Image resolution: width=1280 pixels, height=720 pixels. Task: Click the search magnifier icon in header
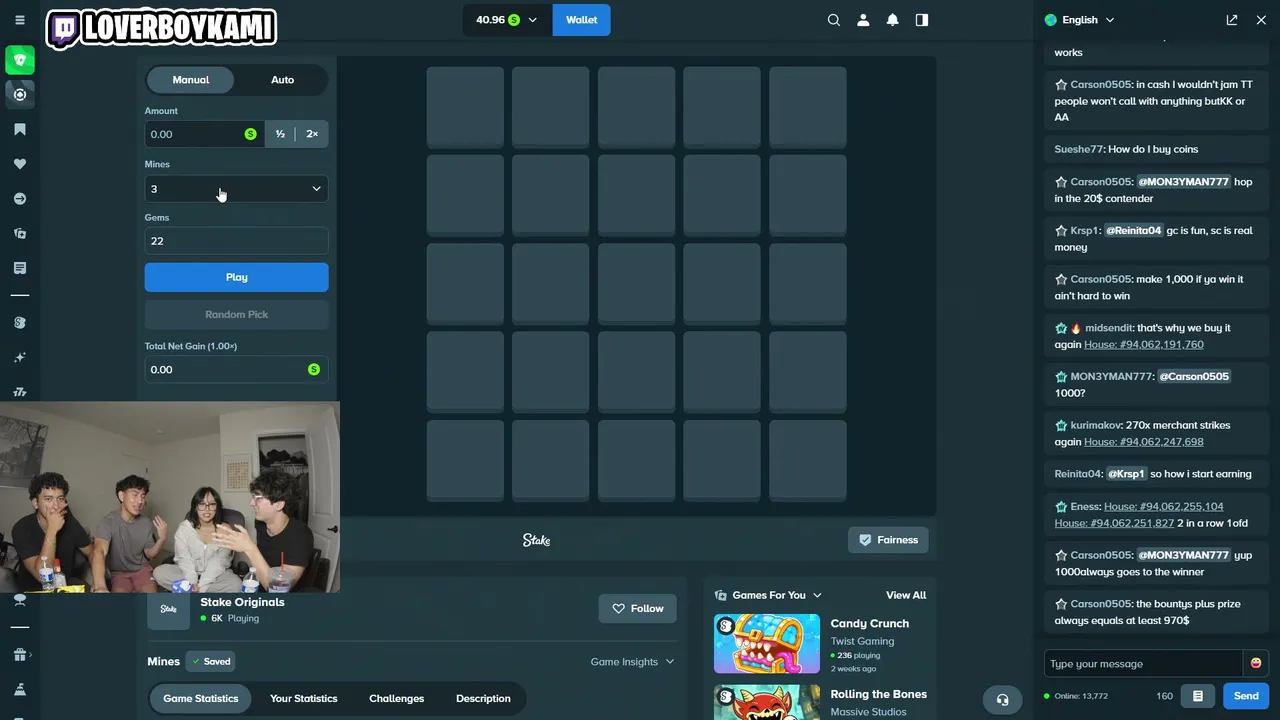coord(833,20)
